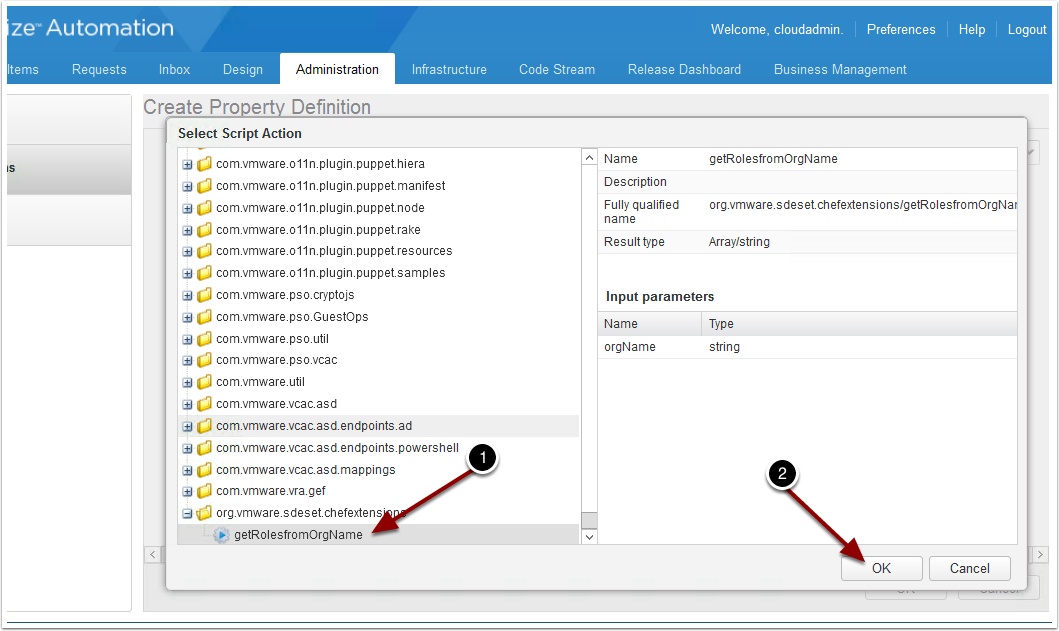Viewport: 1059px width, 631px height.
Task: Open the Business Management tab
Action: pos(840,70)
